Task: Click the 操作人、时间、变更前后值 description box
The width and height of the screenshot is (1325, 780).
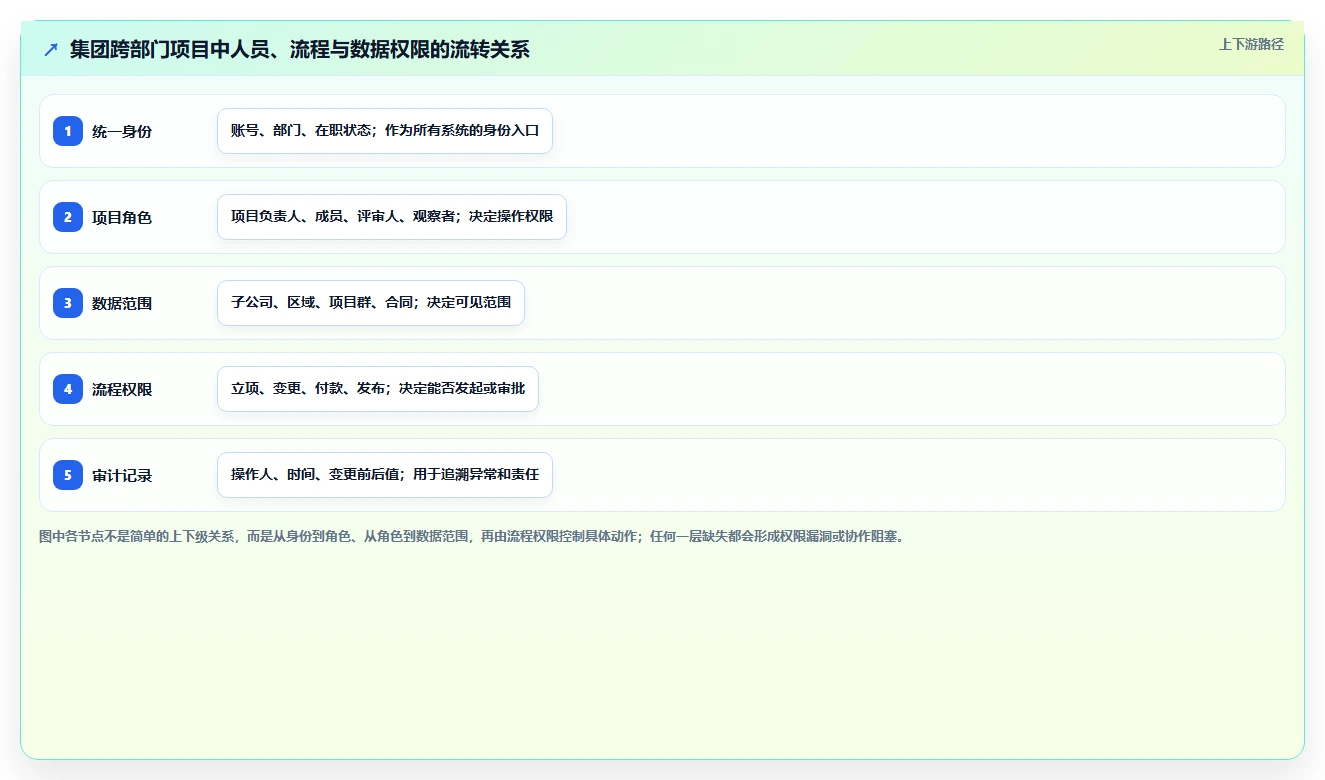Action: pos(385,475)
